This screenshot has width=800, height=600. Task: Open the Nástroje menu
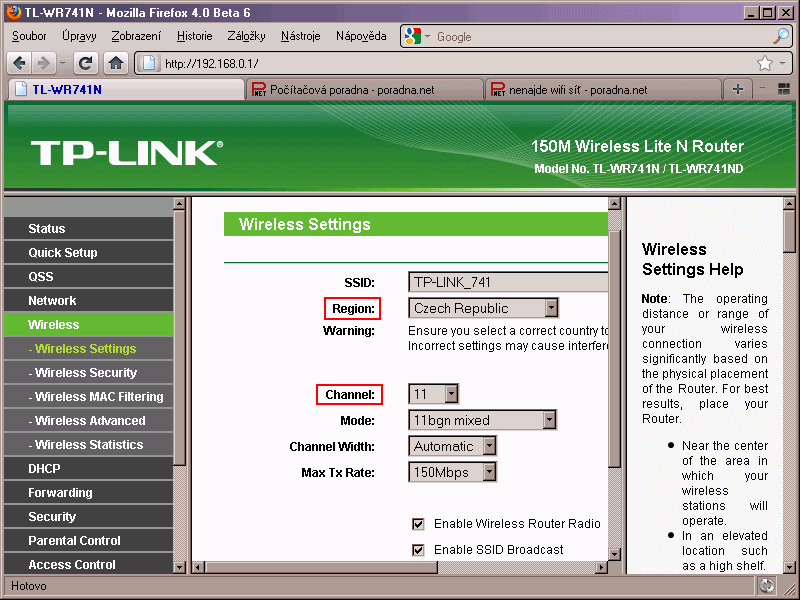301,36
